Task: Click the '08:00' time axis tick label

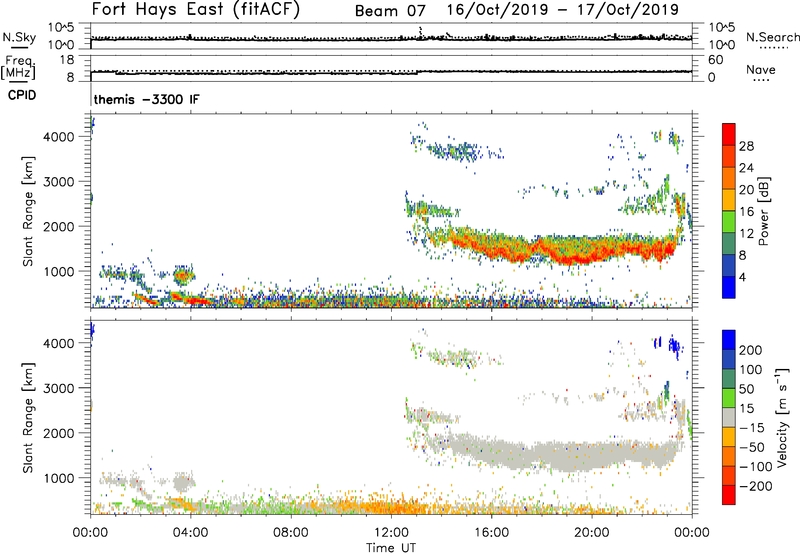Action: tap(291, 533)
